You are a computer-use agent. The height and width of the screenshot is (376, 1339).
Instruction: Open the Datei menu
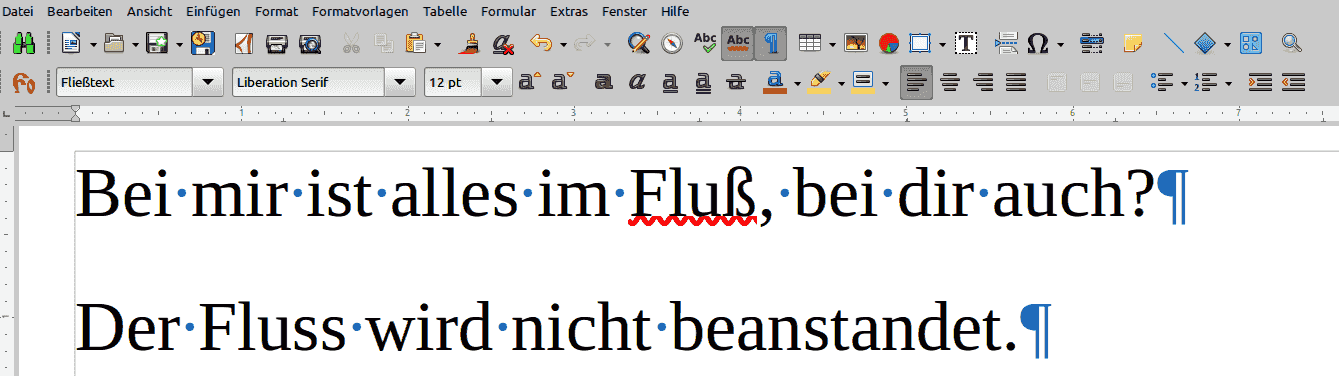[x=19, y=11]
